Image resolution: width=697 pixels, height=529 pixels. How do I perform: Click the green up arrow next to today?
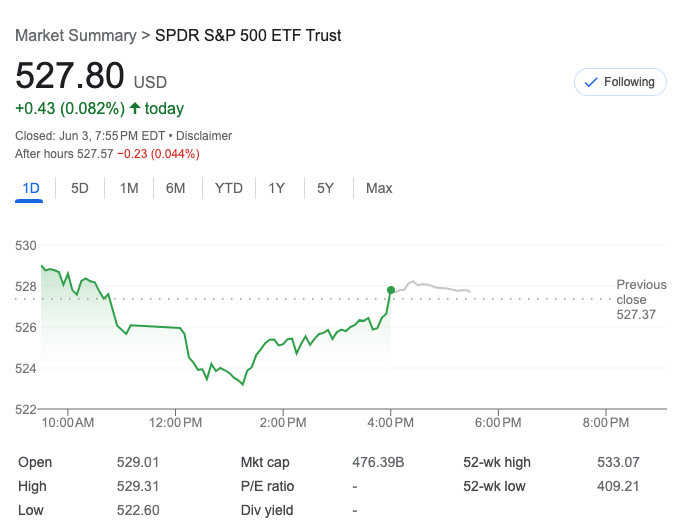(135, 108)
